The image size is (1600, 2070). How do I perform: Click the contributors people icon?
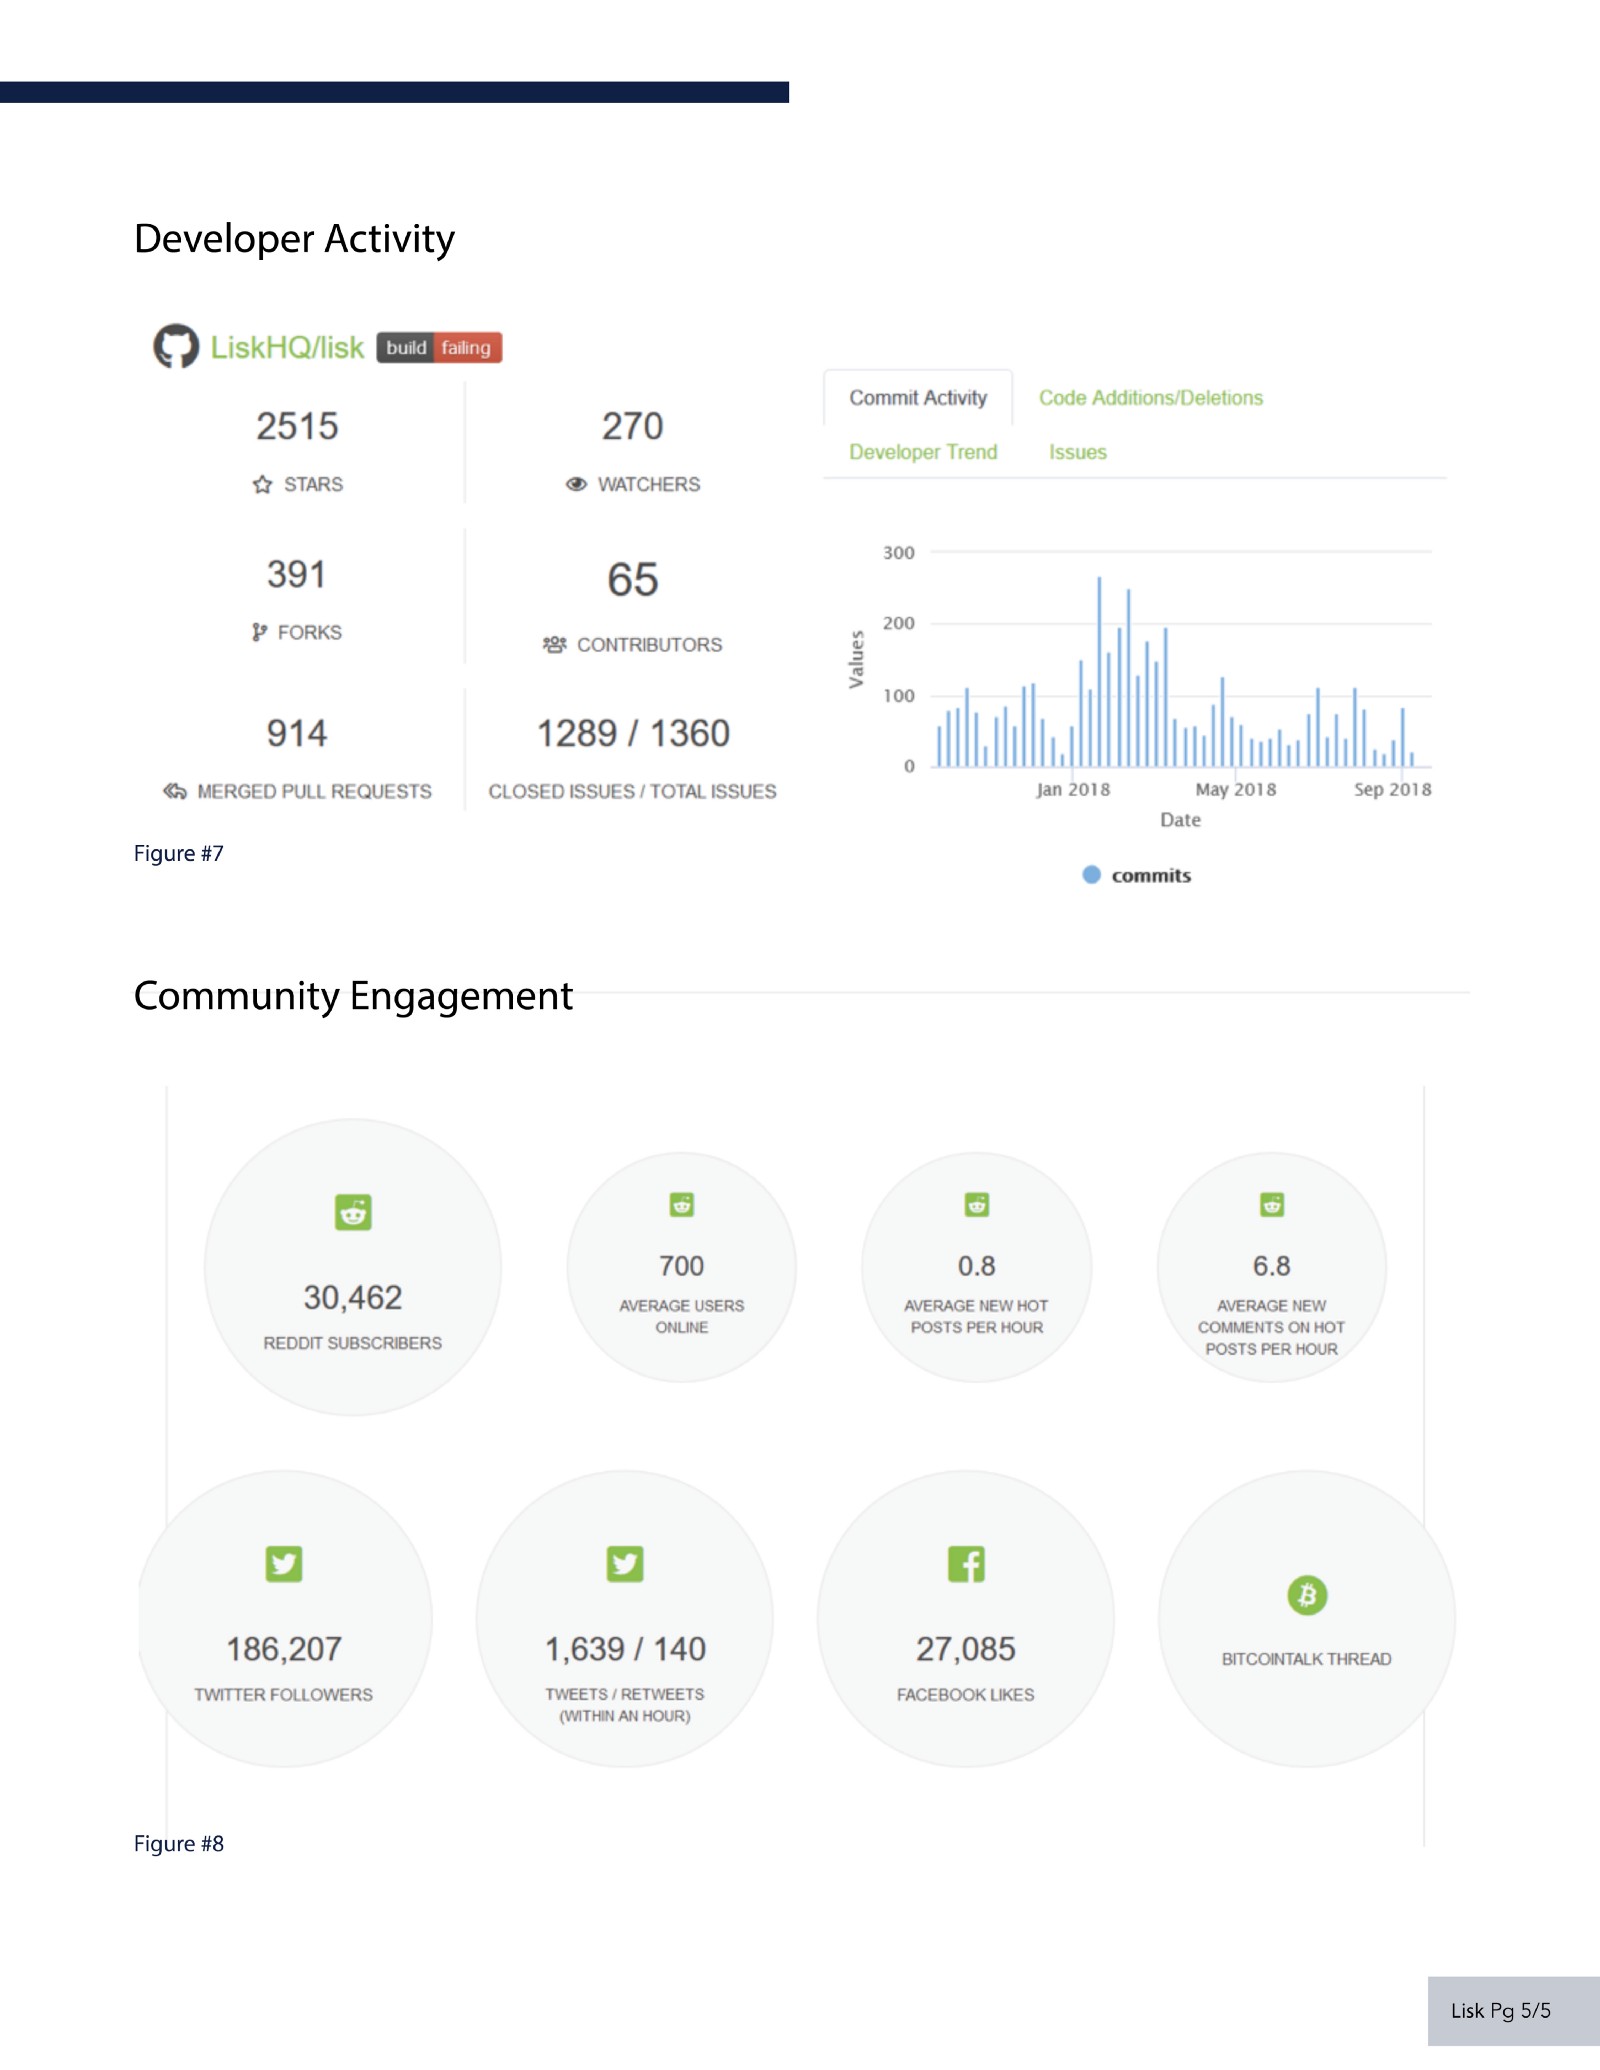click(554, 644)
